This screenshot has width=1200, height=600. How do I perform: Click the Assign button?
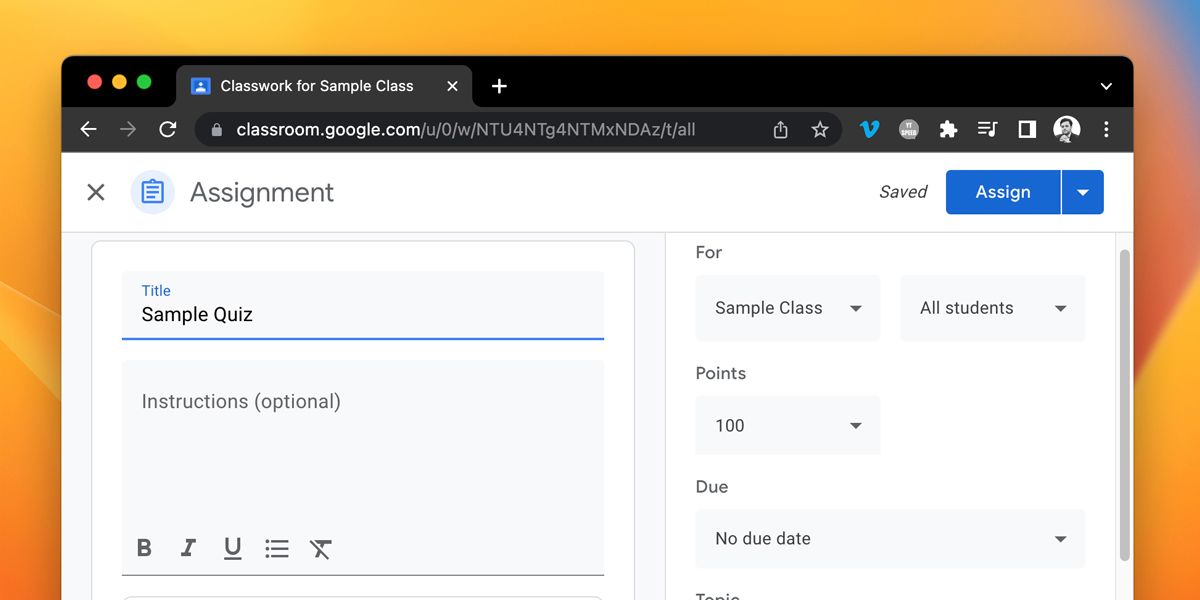[1003, 192]
